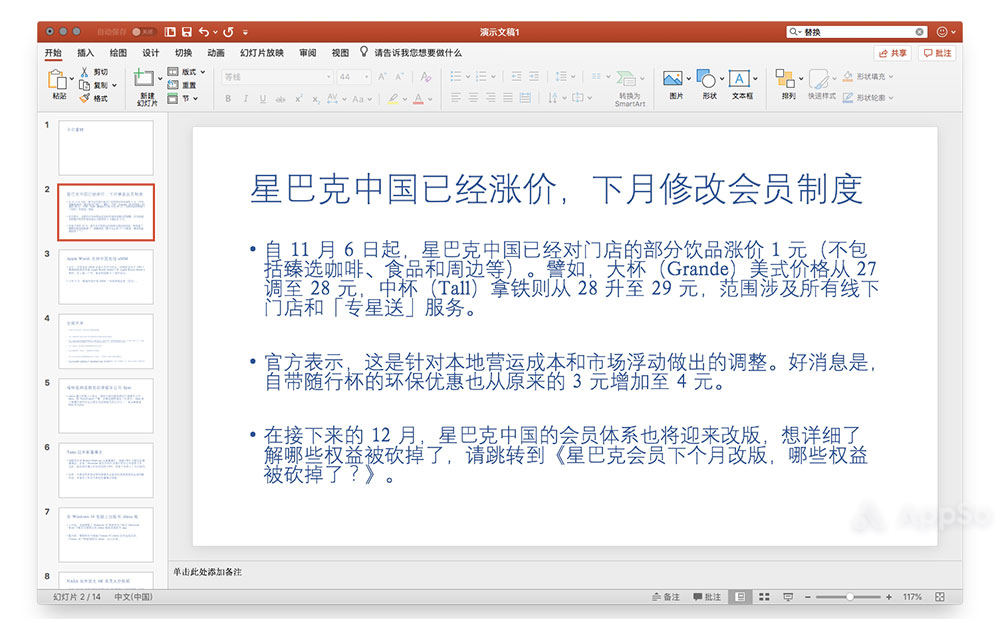
Task: Click the Reset (重置) slide icon
Action: coord(173,85)
